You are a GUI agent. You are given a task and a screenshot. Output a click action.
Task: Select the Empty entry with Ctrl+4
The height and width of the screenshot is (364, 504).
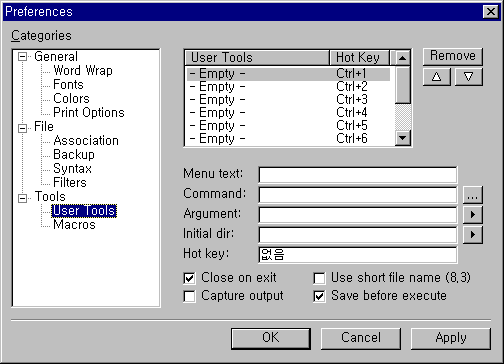coord(288,113)
